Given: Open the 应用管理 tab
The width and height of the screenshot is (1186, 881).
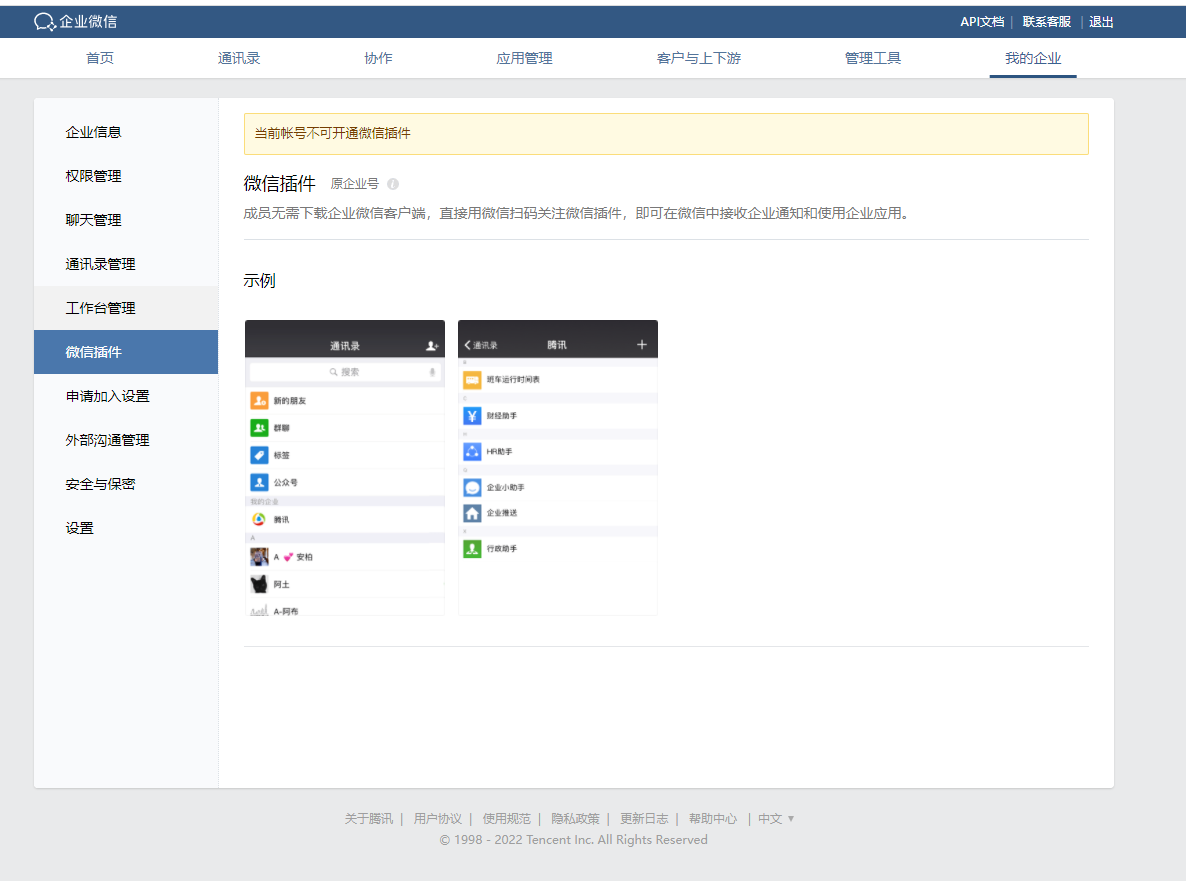Looking at the screenshot, I should [x=524, y=58].
